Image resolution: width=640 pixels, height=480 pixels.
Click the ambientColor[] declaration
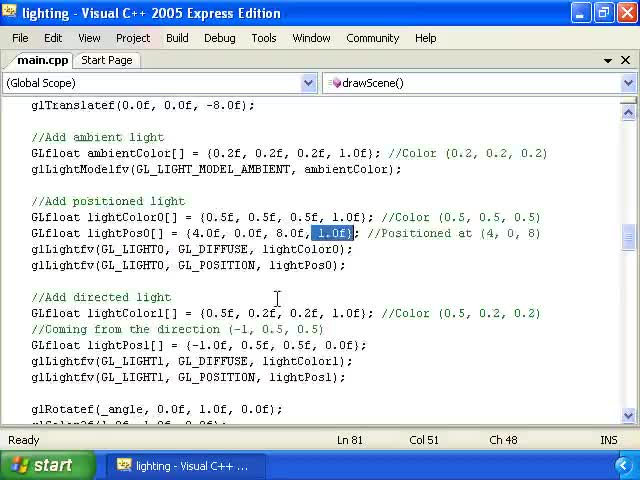point(206,153)
